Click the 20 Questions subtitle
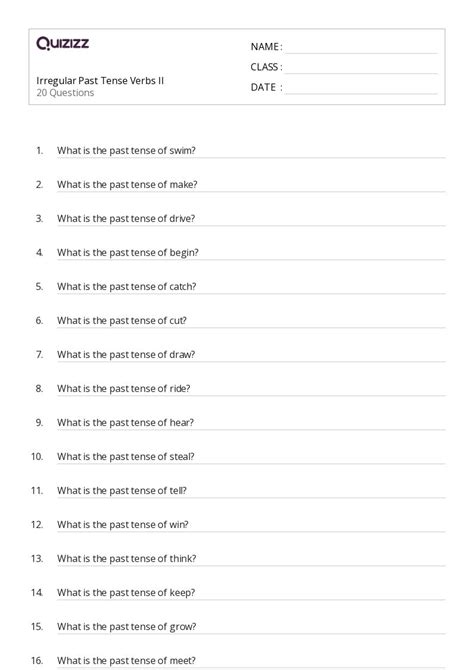Screen dimensions: 474x670 65,93
